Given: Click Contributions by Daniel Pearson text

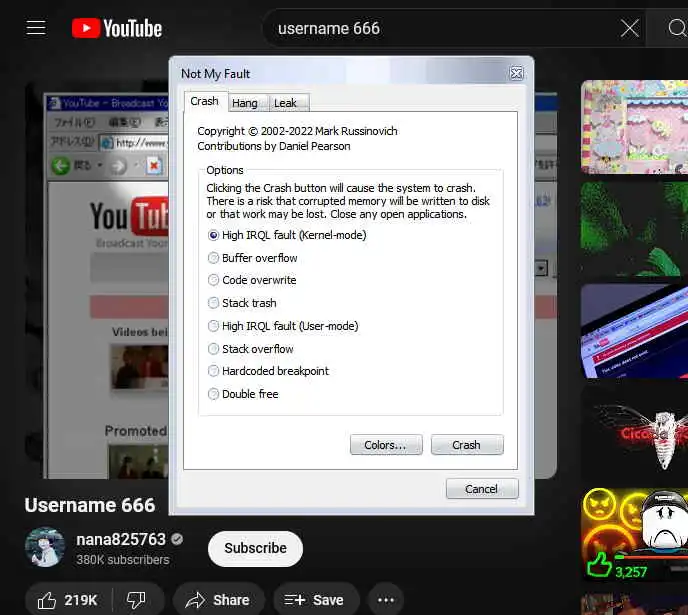Looking at the screenshot, I should 274,146.
